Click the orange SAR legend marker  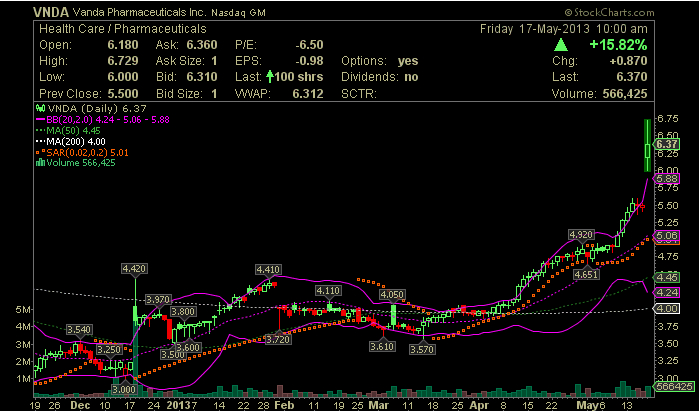pyautogui.click(x=42, y=152)
